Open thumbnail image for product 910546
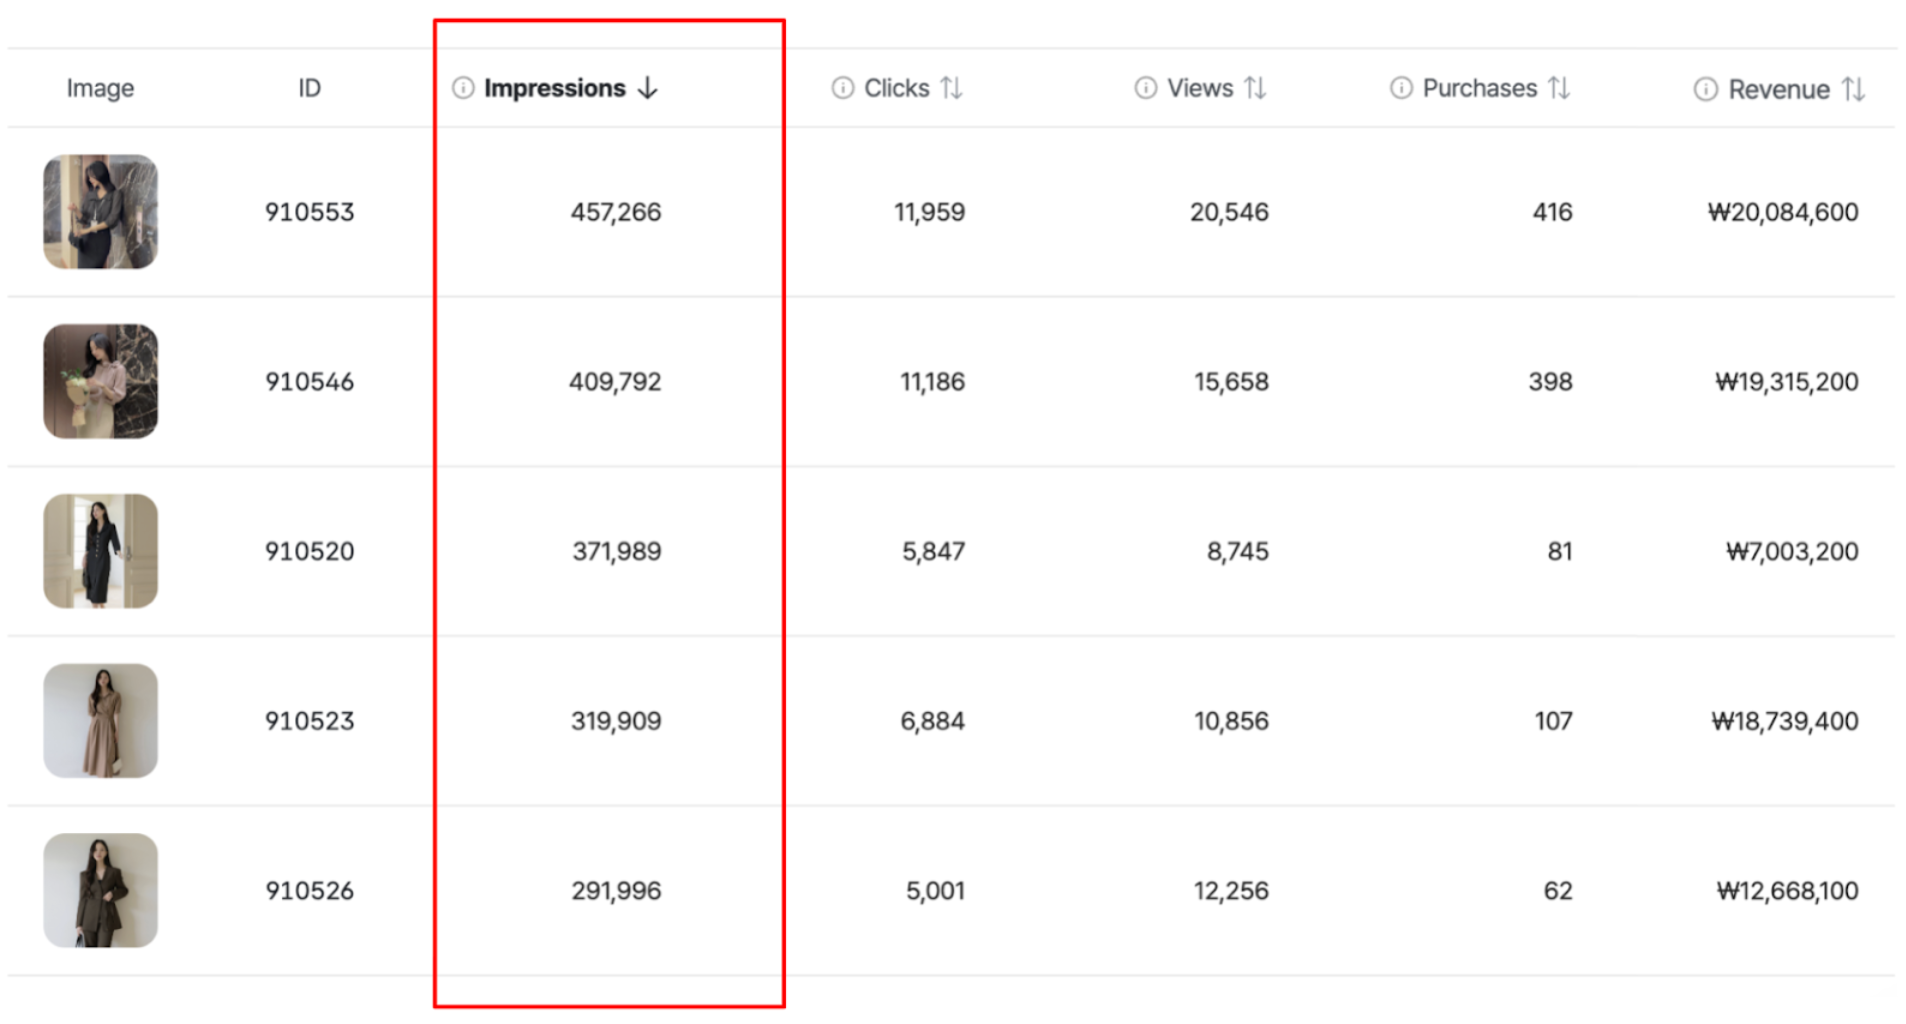 [x=100, y=381]
